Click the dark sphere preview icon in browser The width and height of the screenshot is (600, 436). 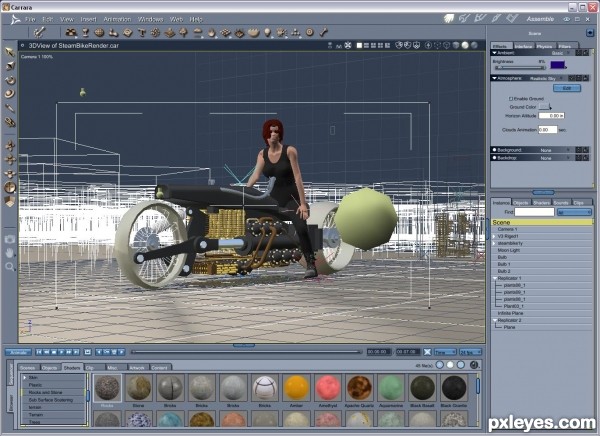click(474, 365)
